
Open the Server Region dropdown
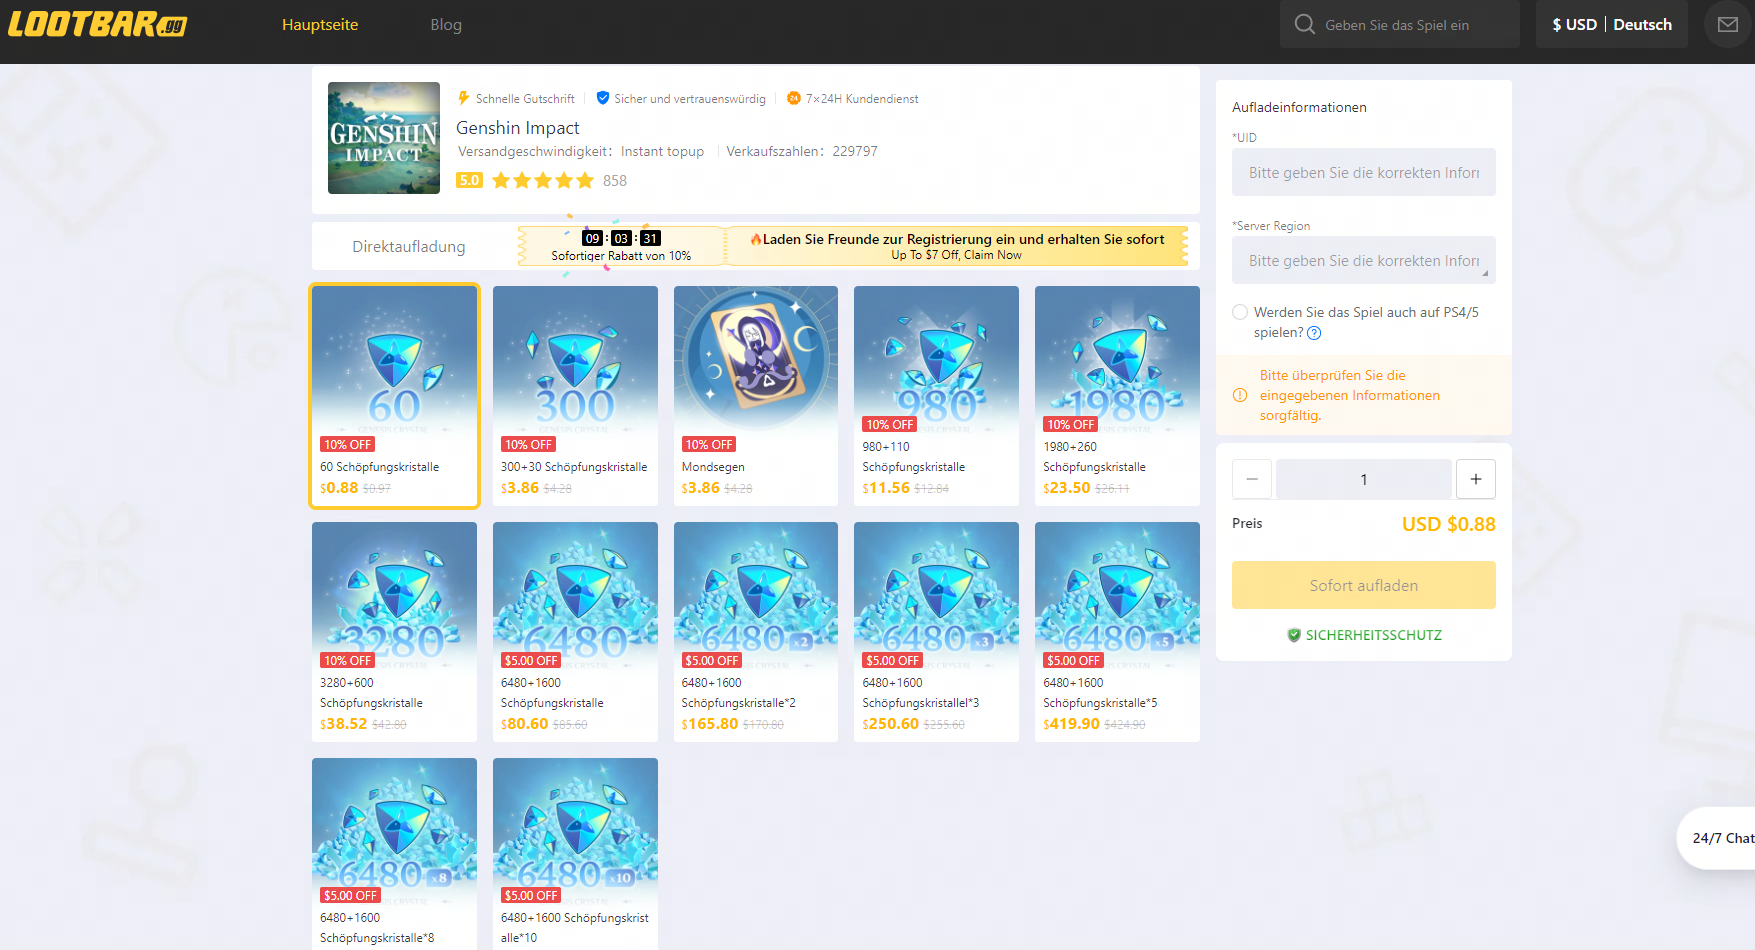(1363, 260)
